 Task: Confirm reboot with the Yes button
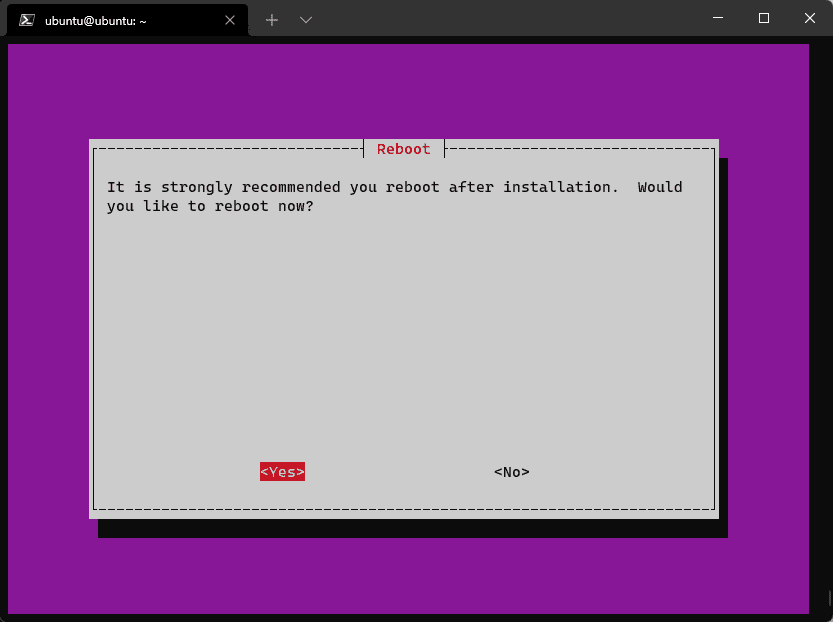point(282,472)
